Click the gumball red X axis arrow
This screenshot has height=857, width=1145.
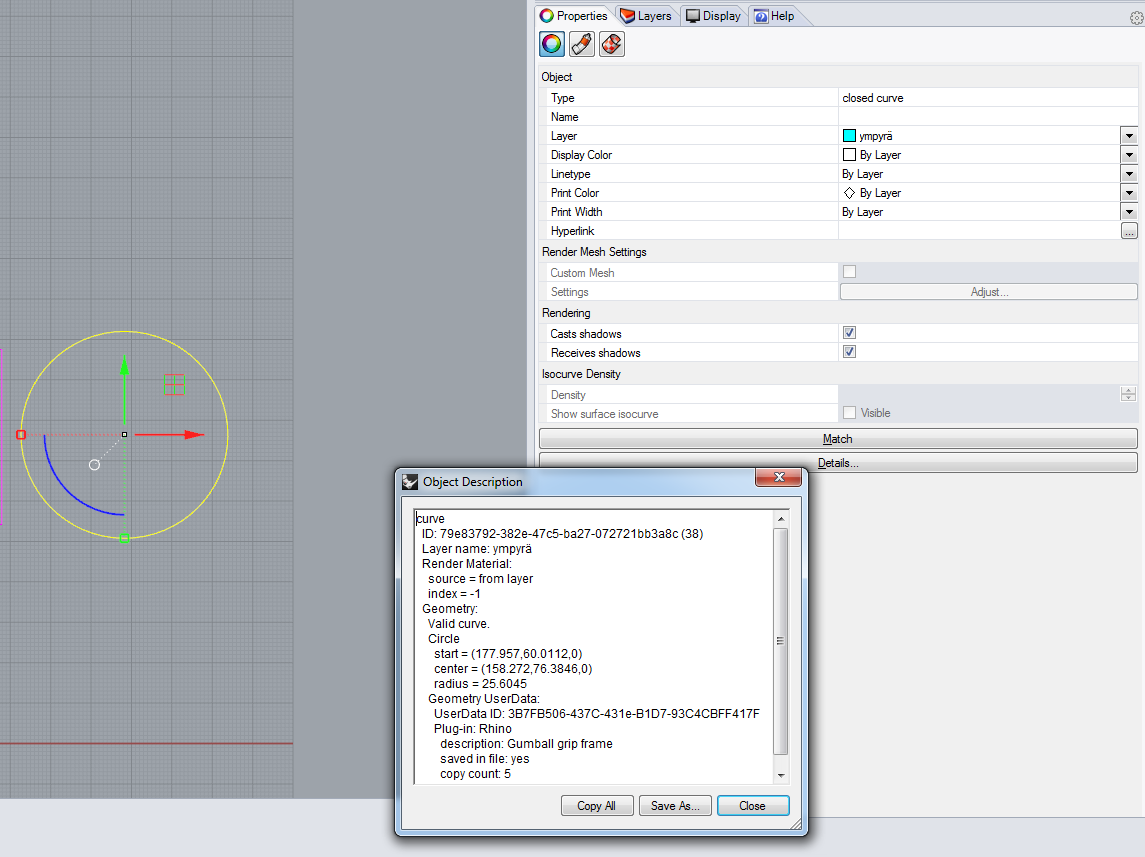pyautogui.click(x=169, y=434)
